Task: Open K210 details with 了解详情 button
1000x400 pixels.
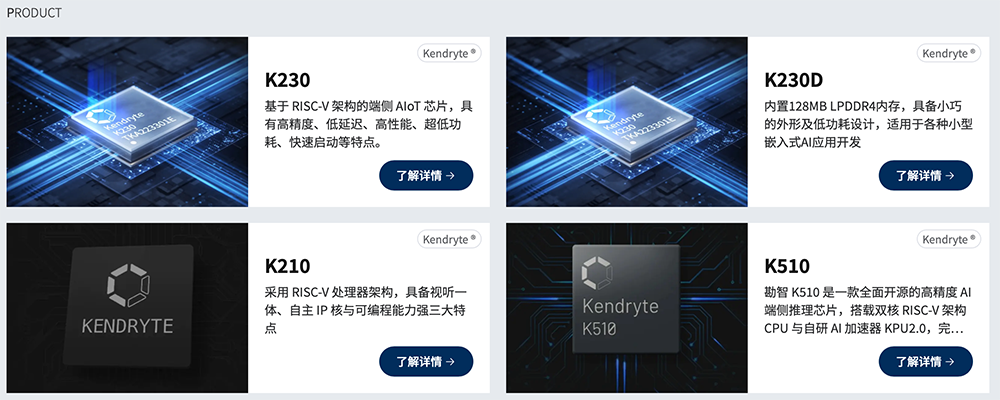Action: point(426,362)
